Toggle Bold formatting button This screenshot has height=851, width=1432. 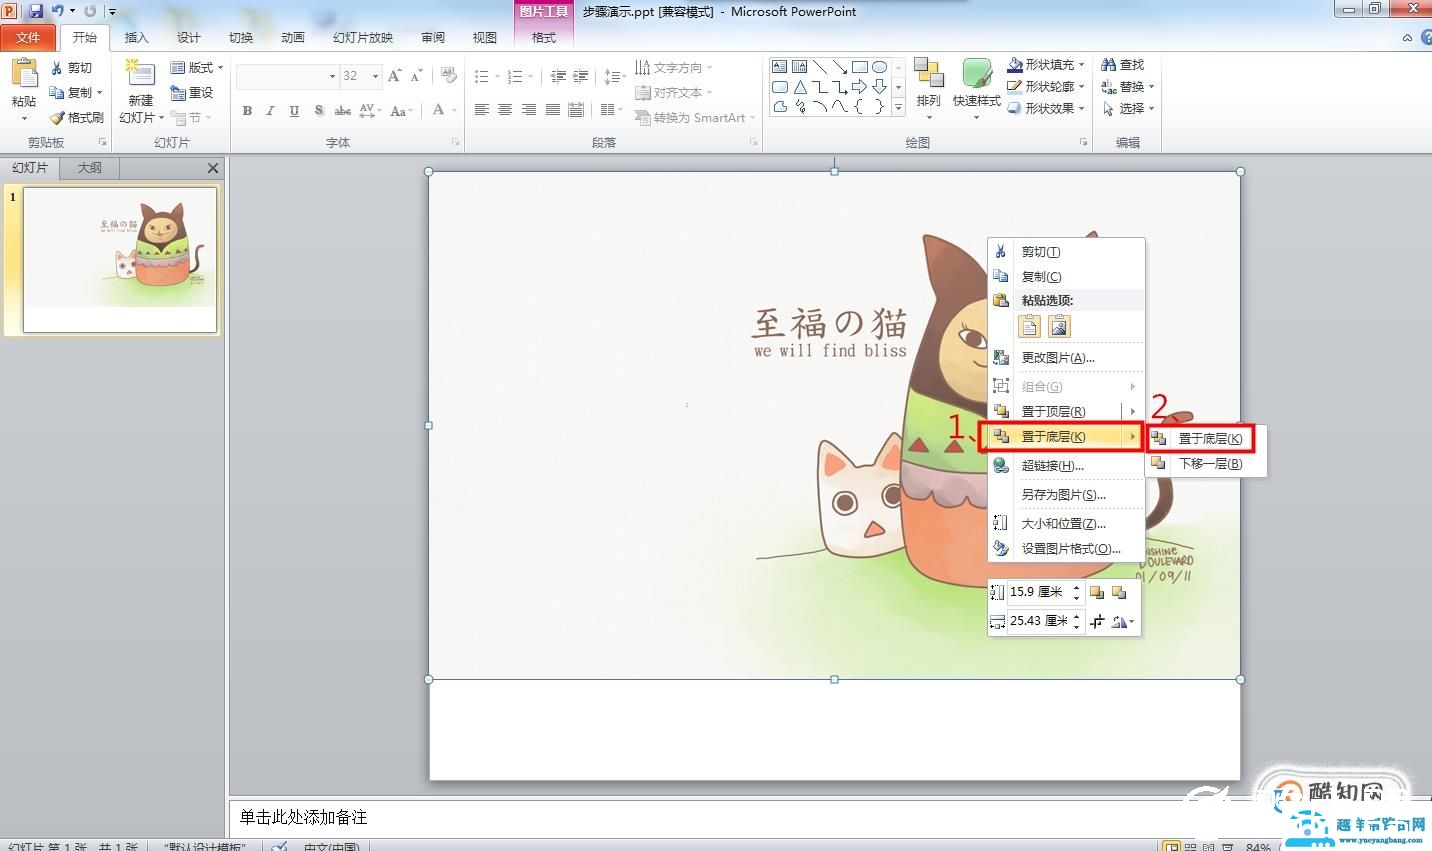pos(247,111)
